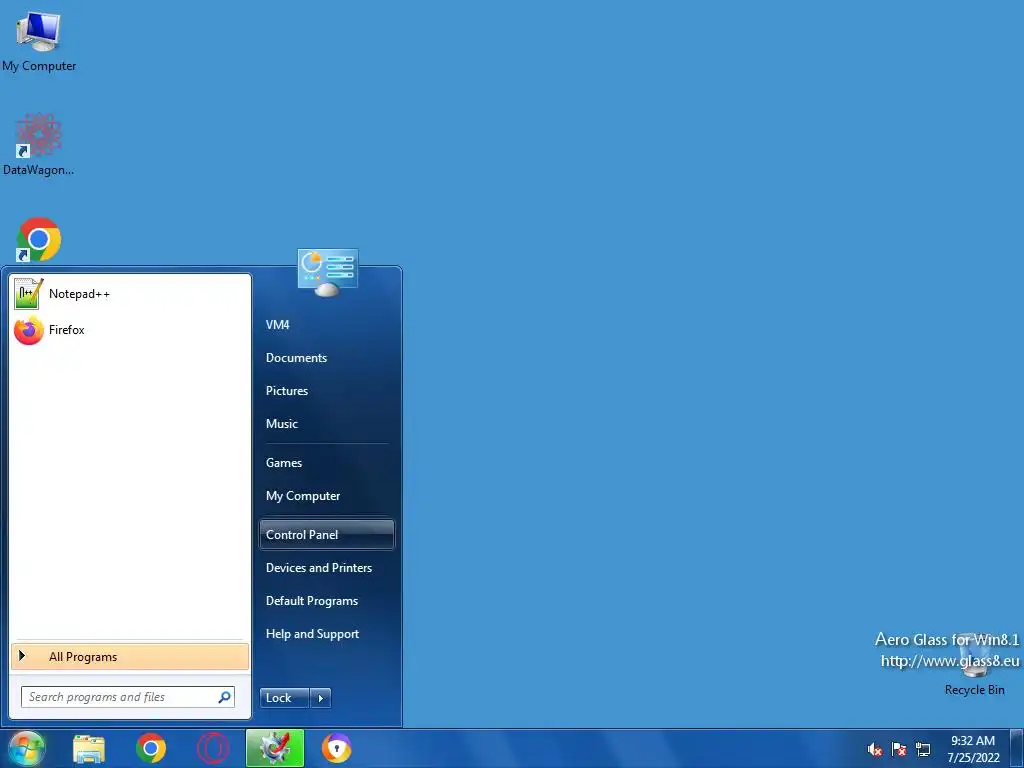Click the taskbar clock showing 9:32 AM
This screenshot has height=768, width=1024.
(973, 749)
